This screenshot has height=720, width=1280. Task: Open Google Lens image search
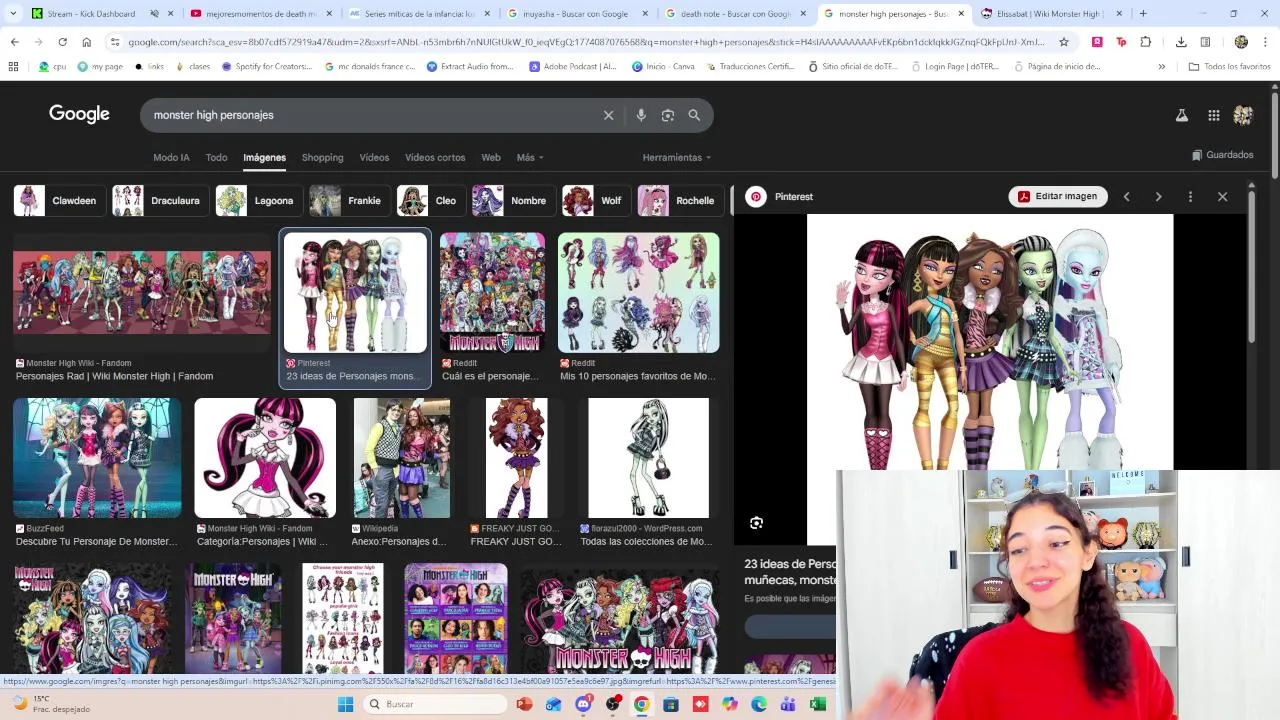[668, 115]
